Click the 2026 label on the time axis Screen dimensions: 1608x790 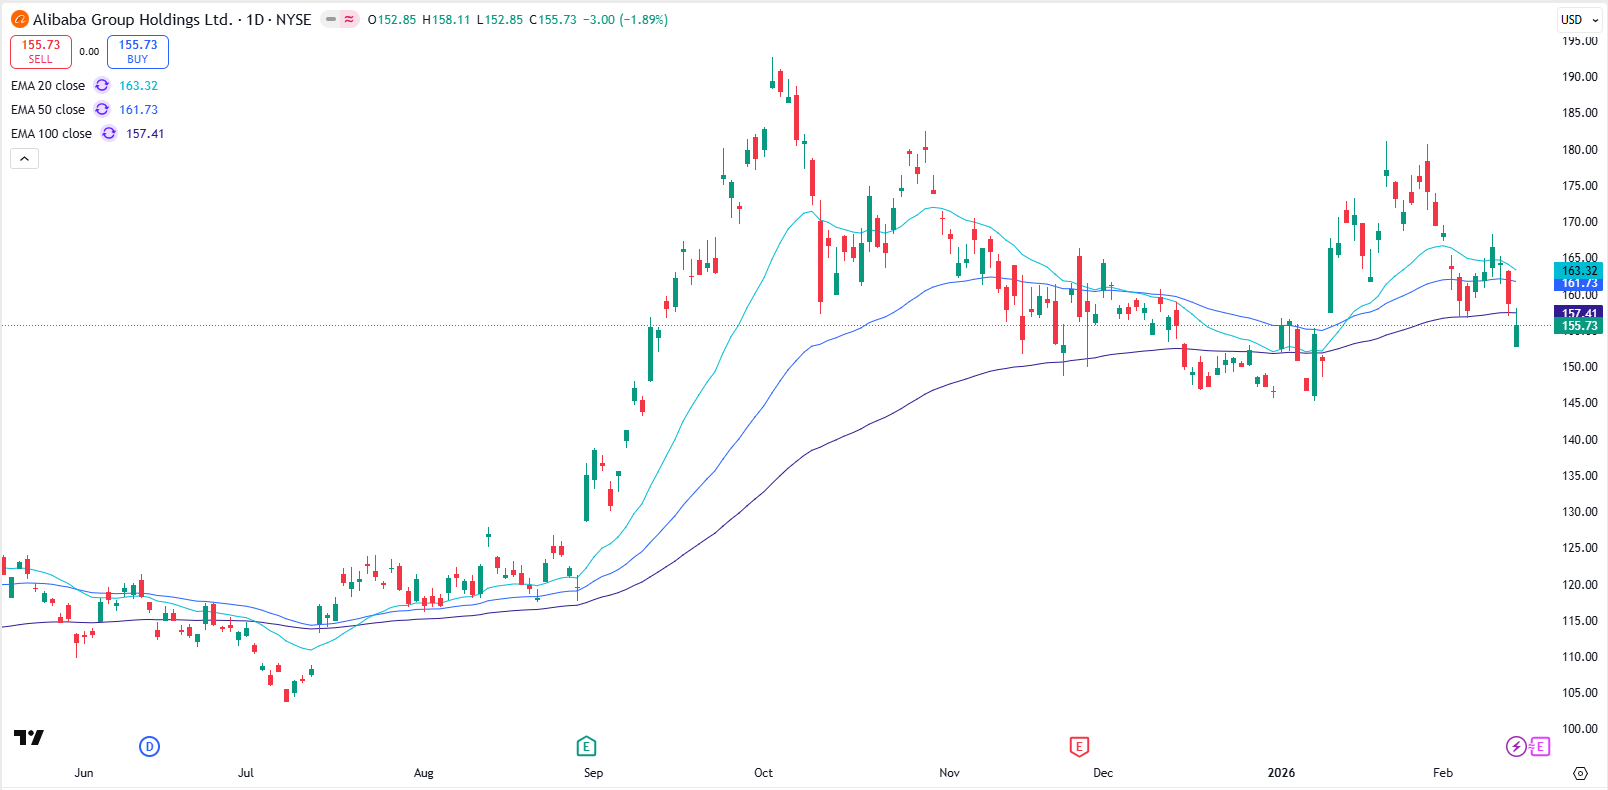coord(1281,773)
